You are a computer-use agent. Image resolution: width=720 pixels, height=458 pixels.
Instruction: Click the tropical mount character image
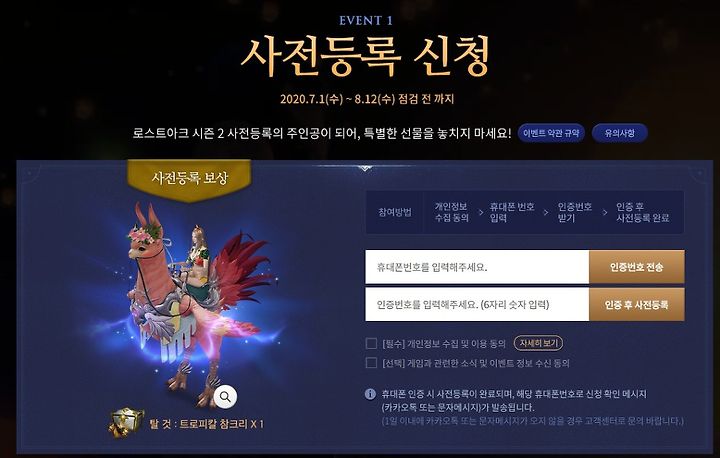pos(193,303)
